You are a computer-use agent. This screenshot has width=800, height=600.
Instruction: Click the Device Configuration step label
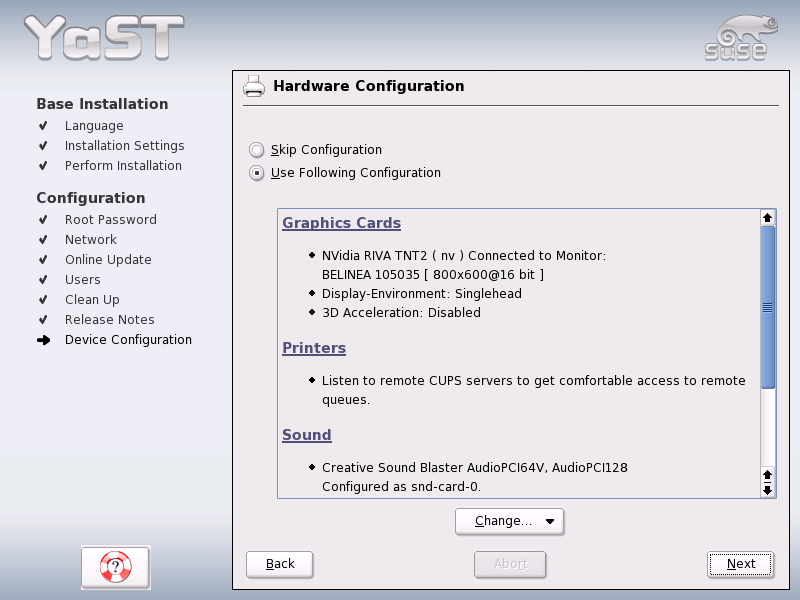tap(128, 340)
